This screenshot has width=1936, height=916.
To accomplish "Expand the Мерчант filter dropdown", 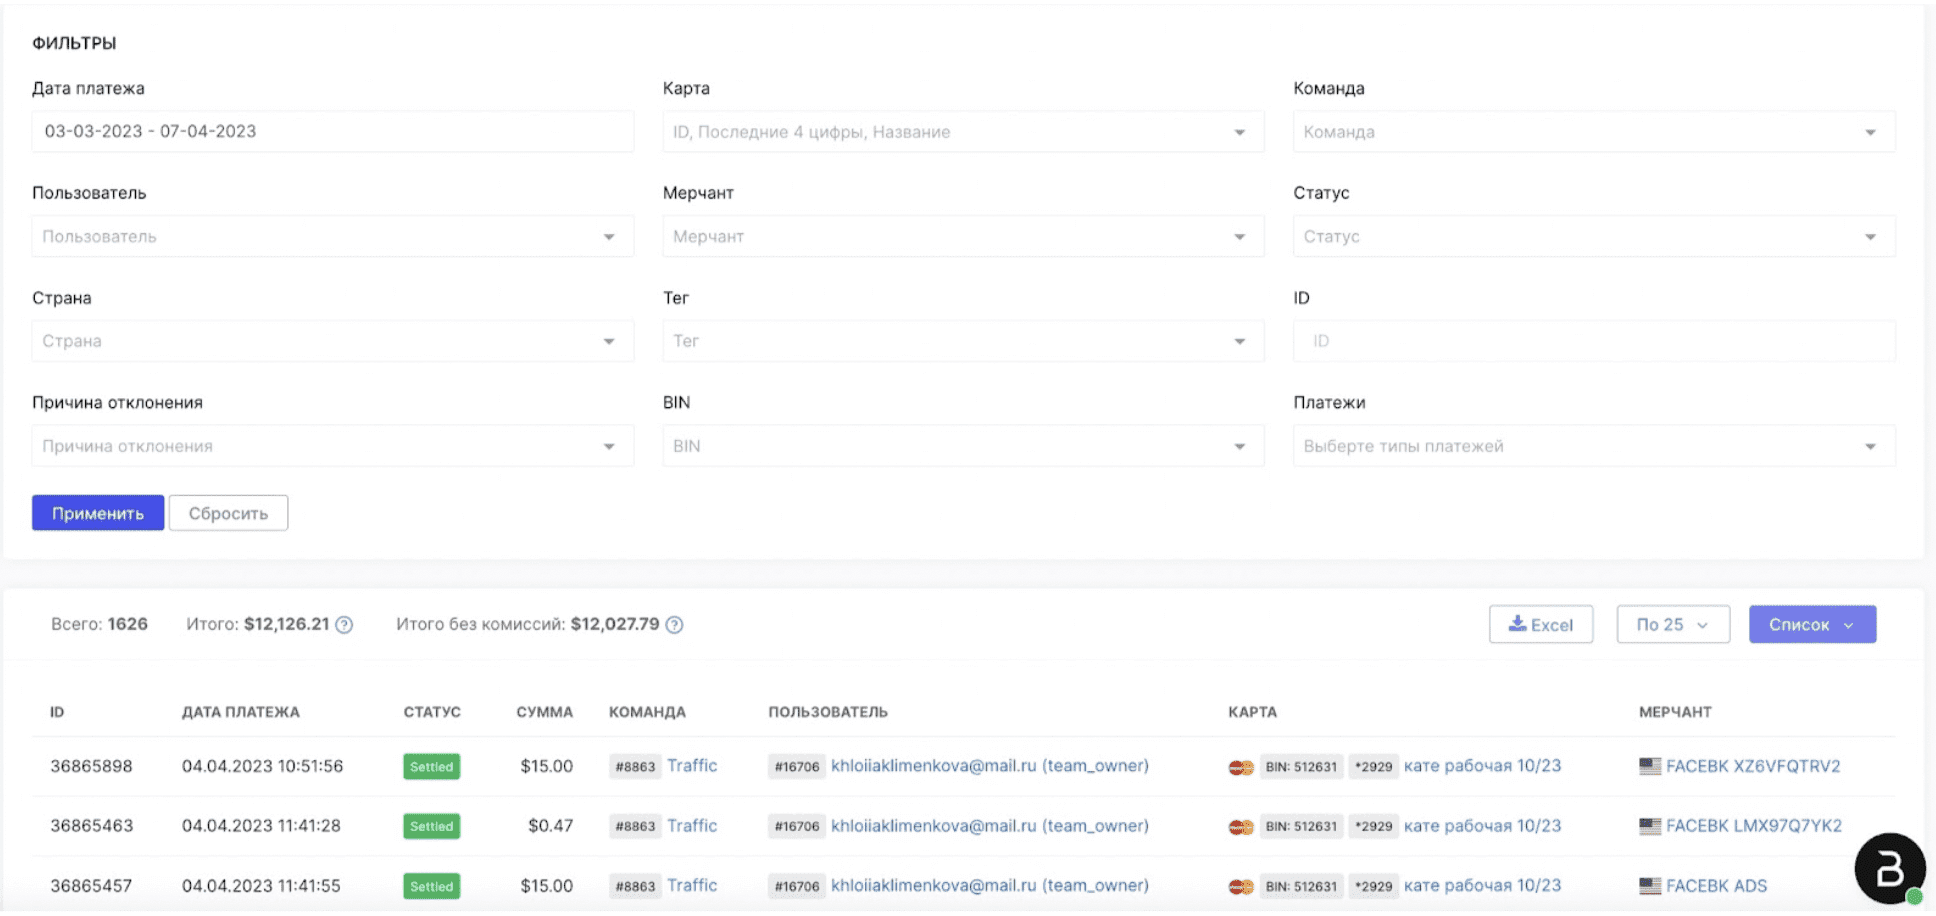I will click(x=963, y=237).
